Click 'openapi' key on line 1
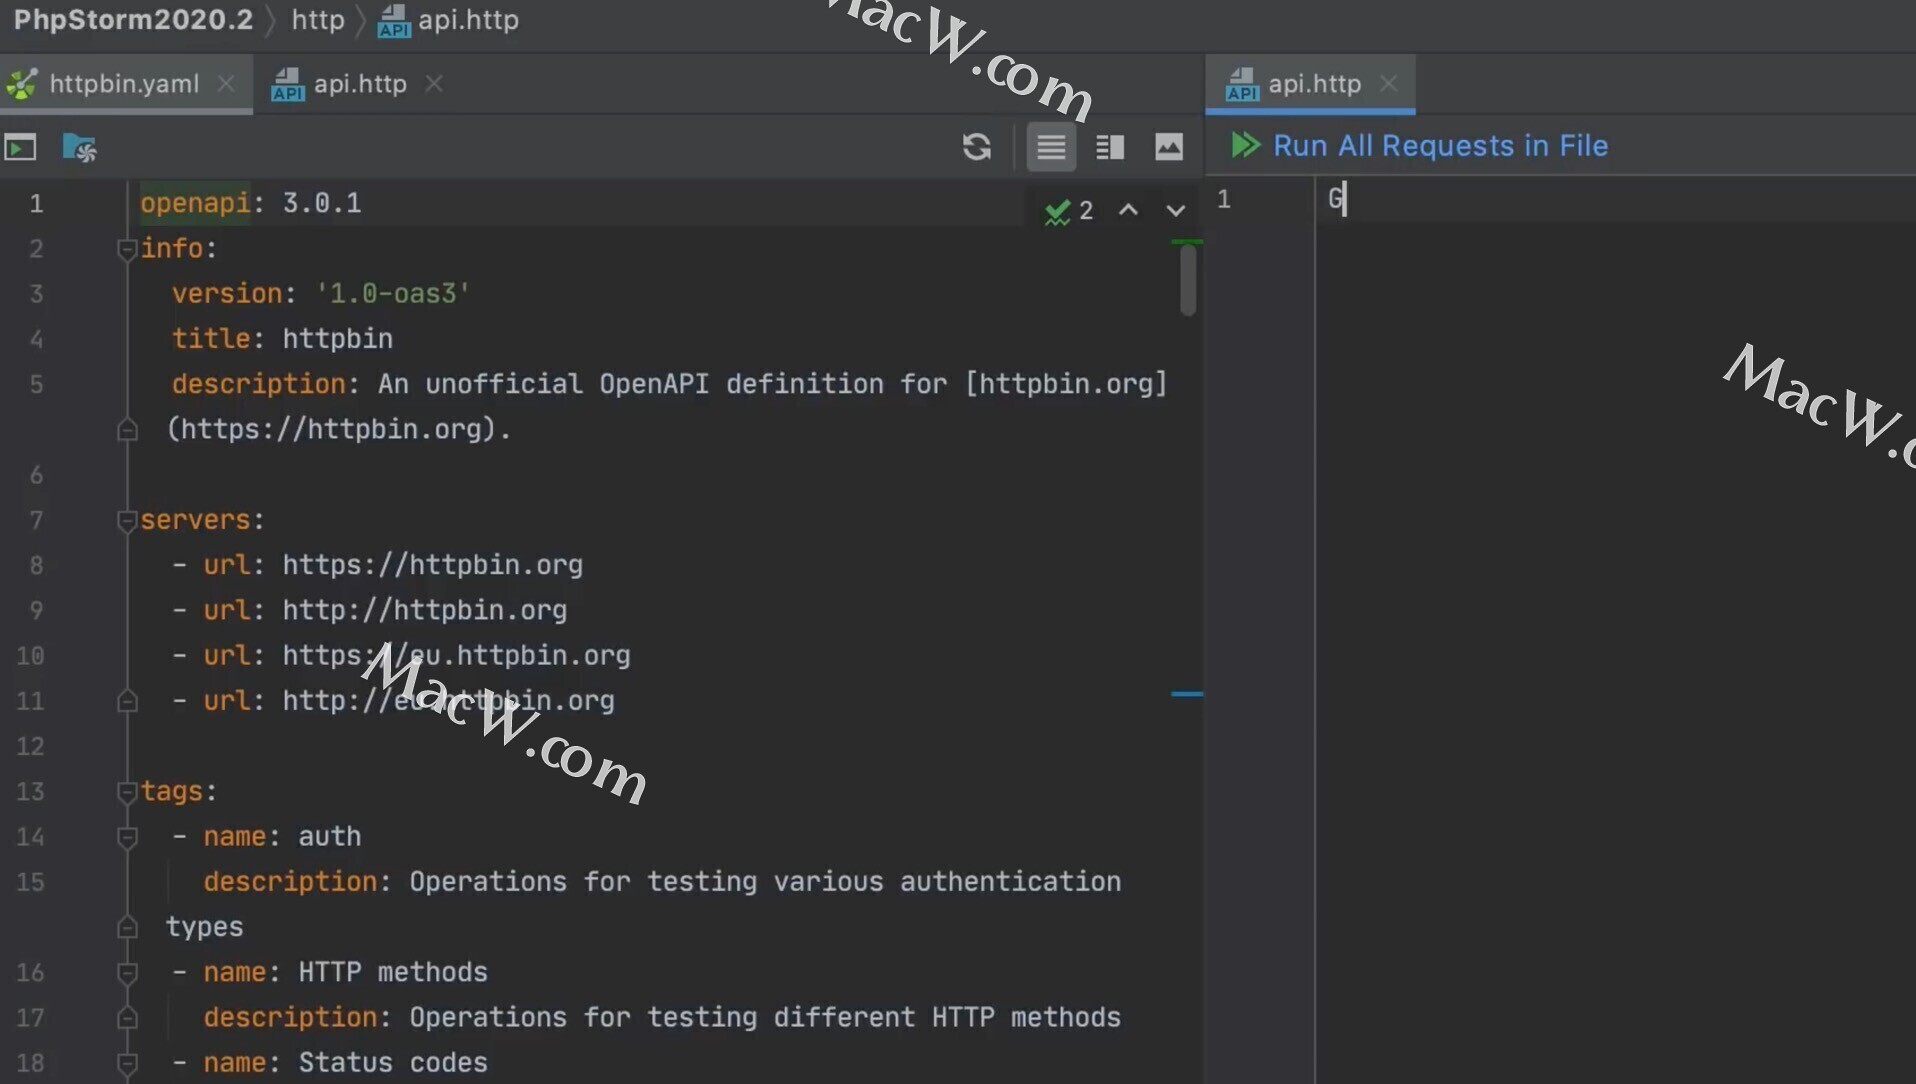 pyautogui.click(x=195, y=203)
